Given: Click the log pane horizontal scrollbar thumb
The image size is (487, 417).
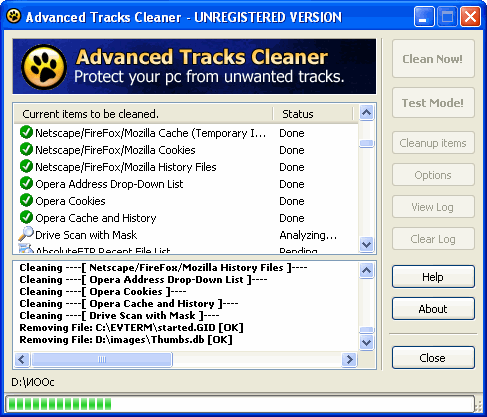Looking at the screenshot, I should (102, 359).
